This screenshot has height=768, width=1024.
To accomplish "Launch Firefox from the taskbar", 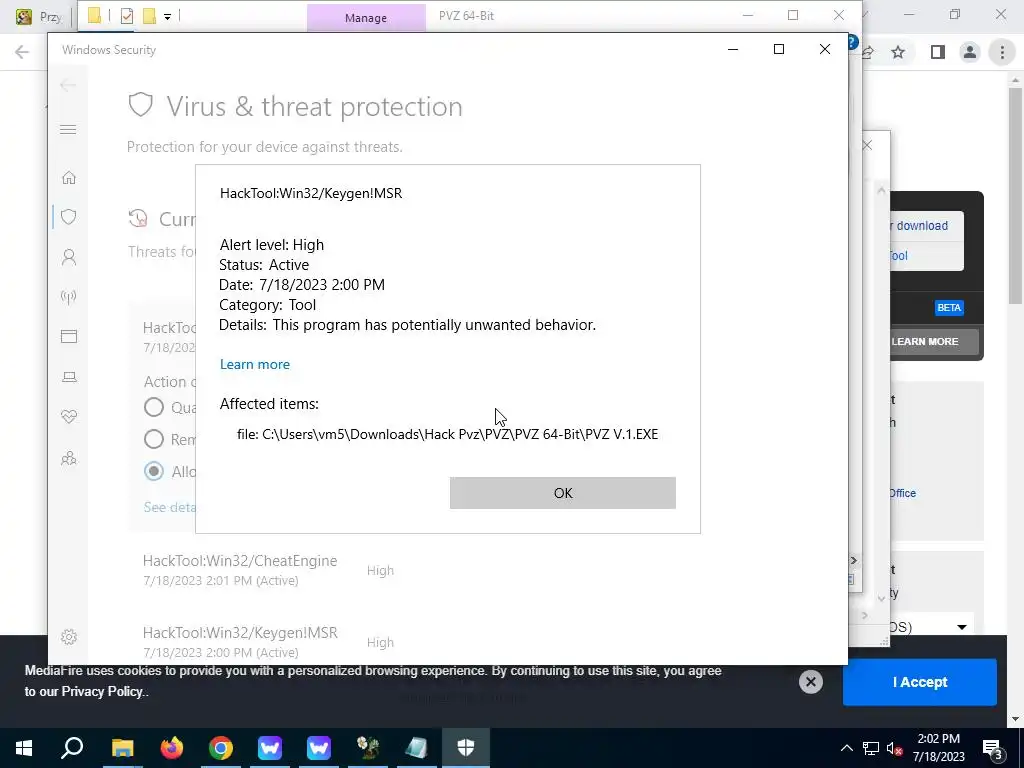I will [172, 748].
